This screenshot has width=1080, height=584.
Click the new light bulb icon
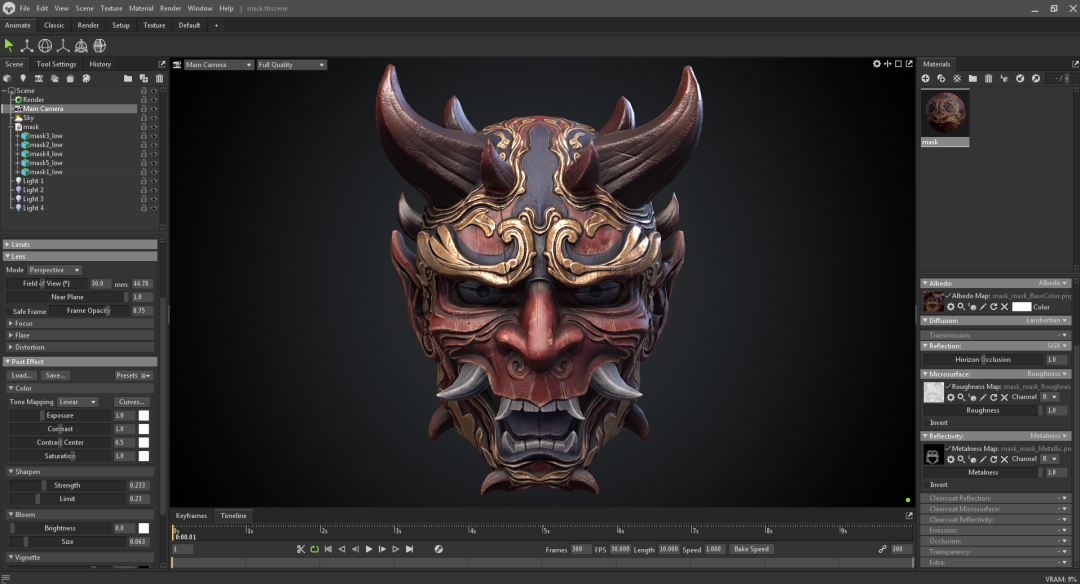(23, 78)
